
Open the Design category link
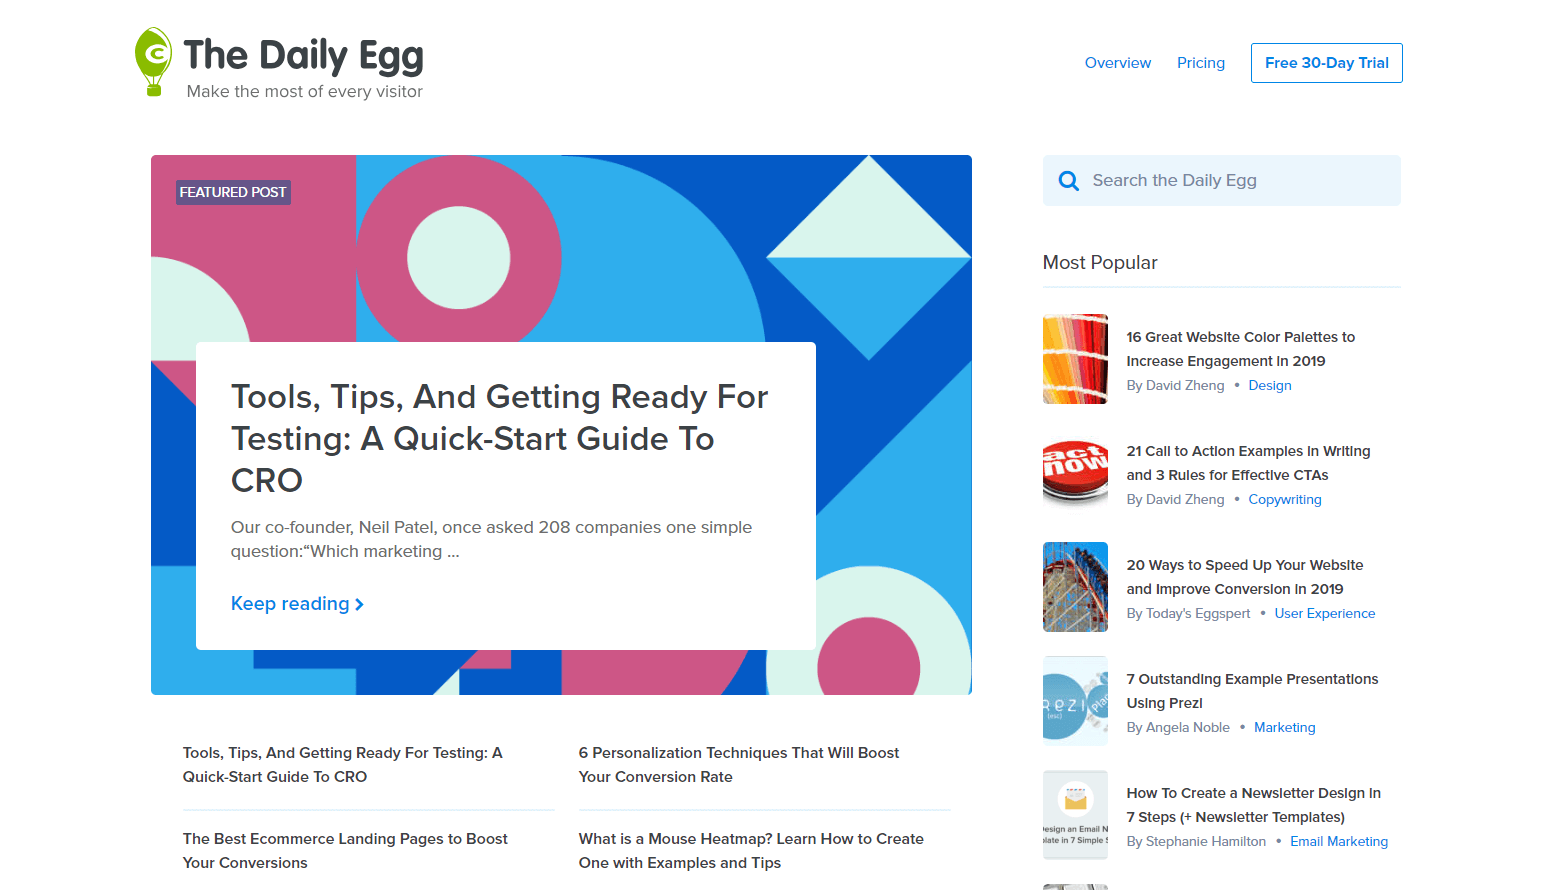[x=1270, y=386]
